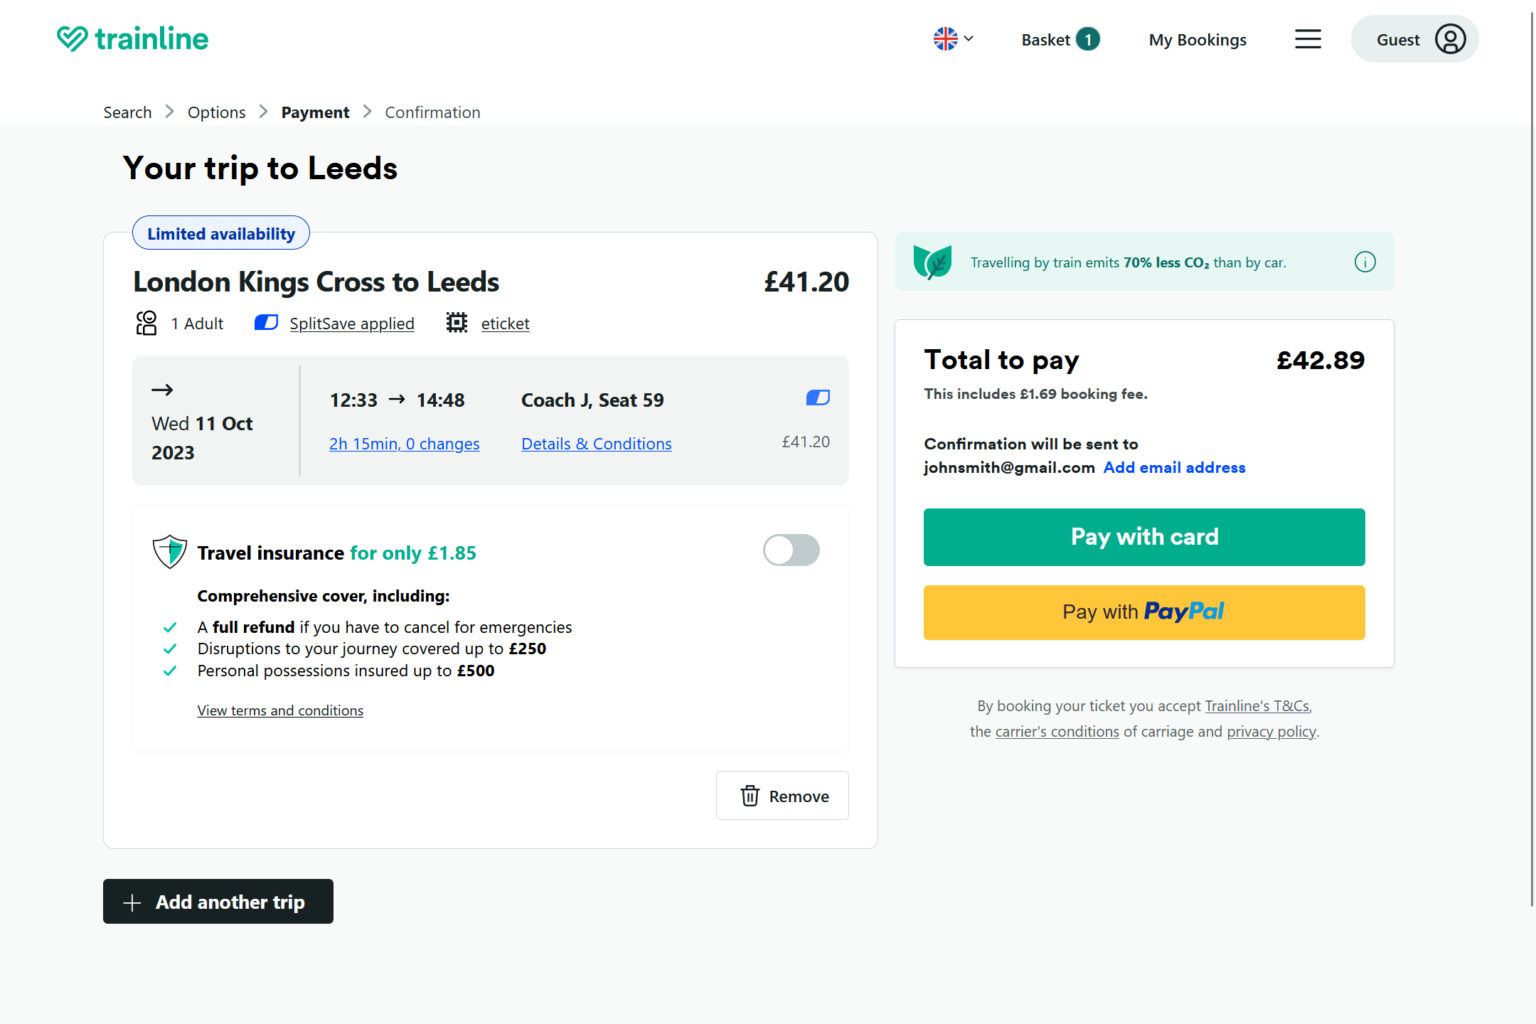Click the travel insurance shield icon

click(x=169, y=551)
